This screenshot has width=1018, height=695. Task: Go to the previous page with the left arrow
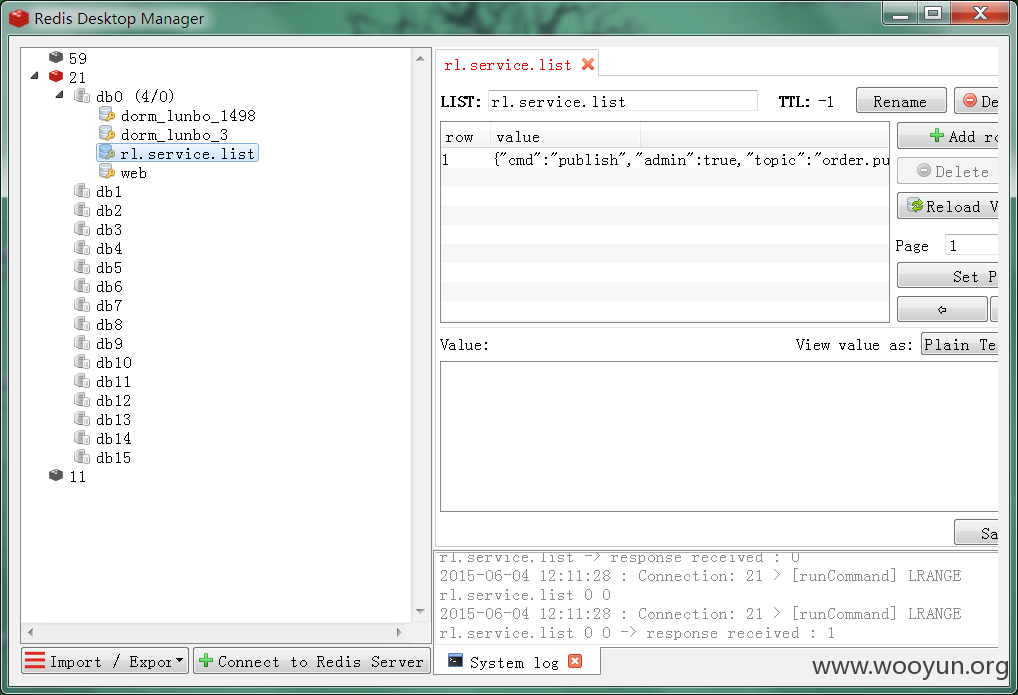click(942, 310)
